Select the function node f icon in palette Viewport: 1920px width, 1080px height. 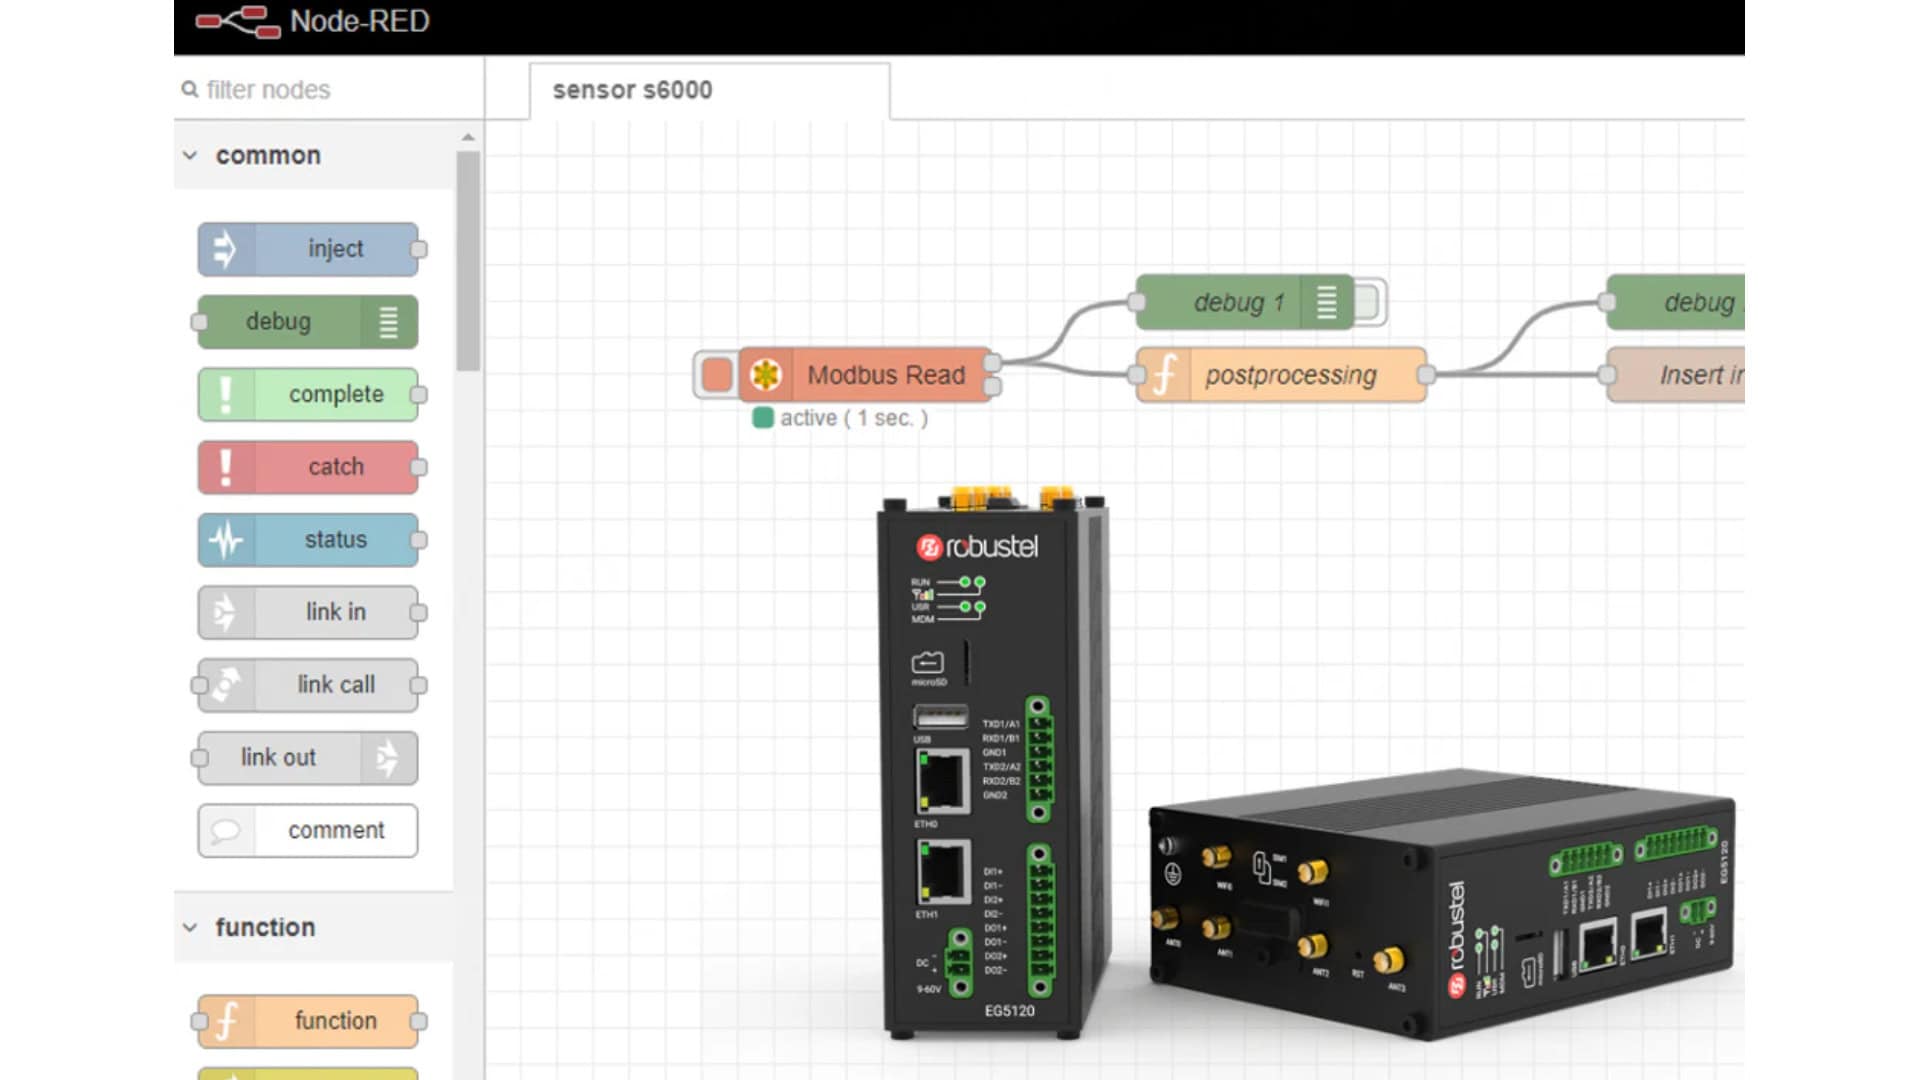pos(228,1021)
